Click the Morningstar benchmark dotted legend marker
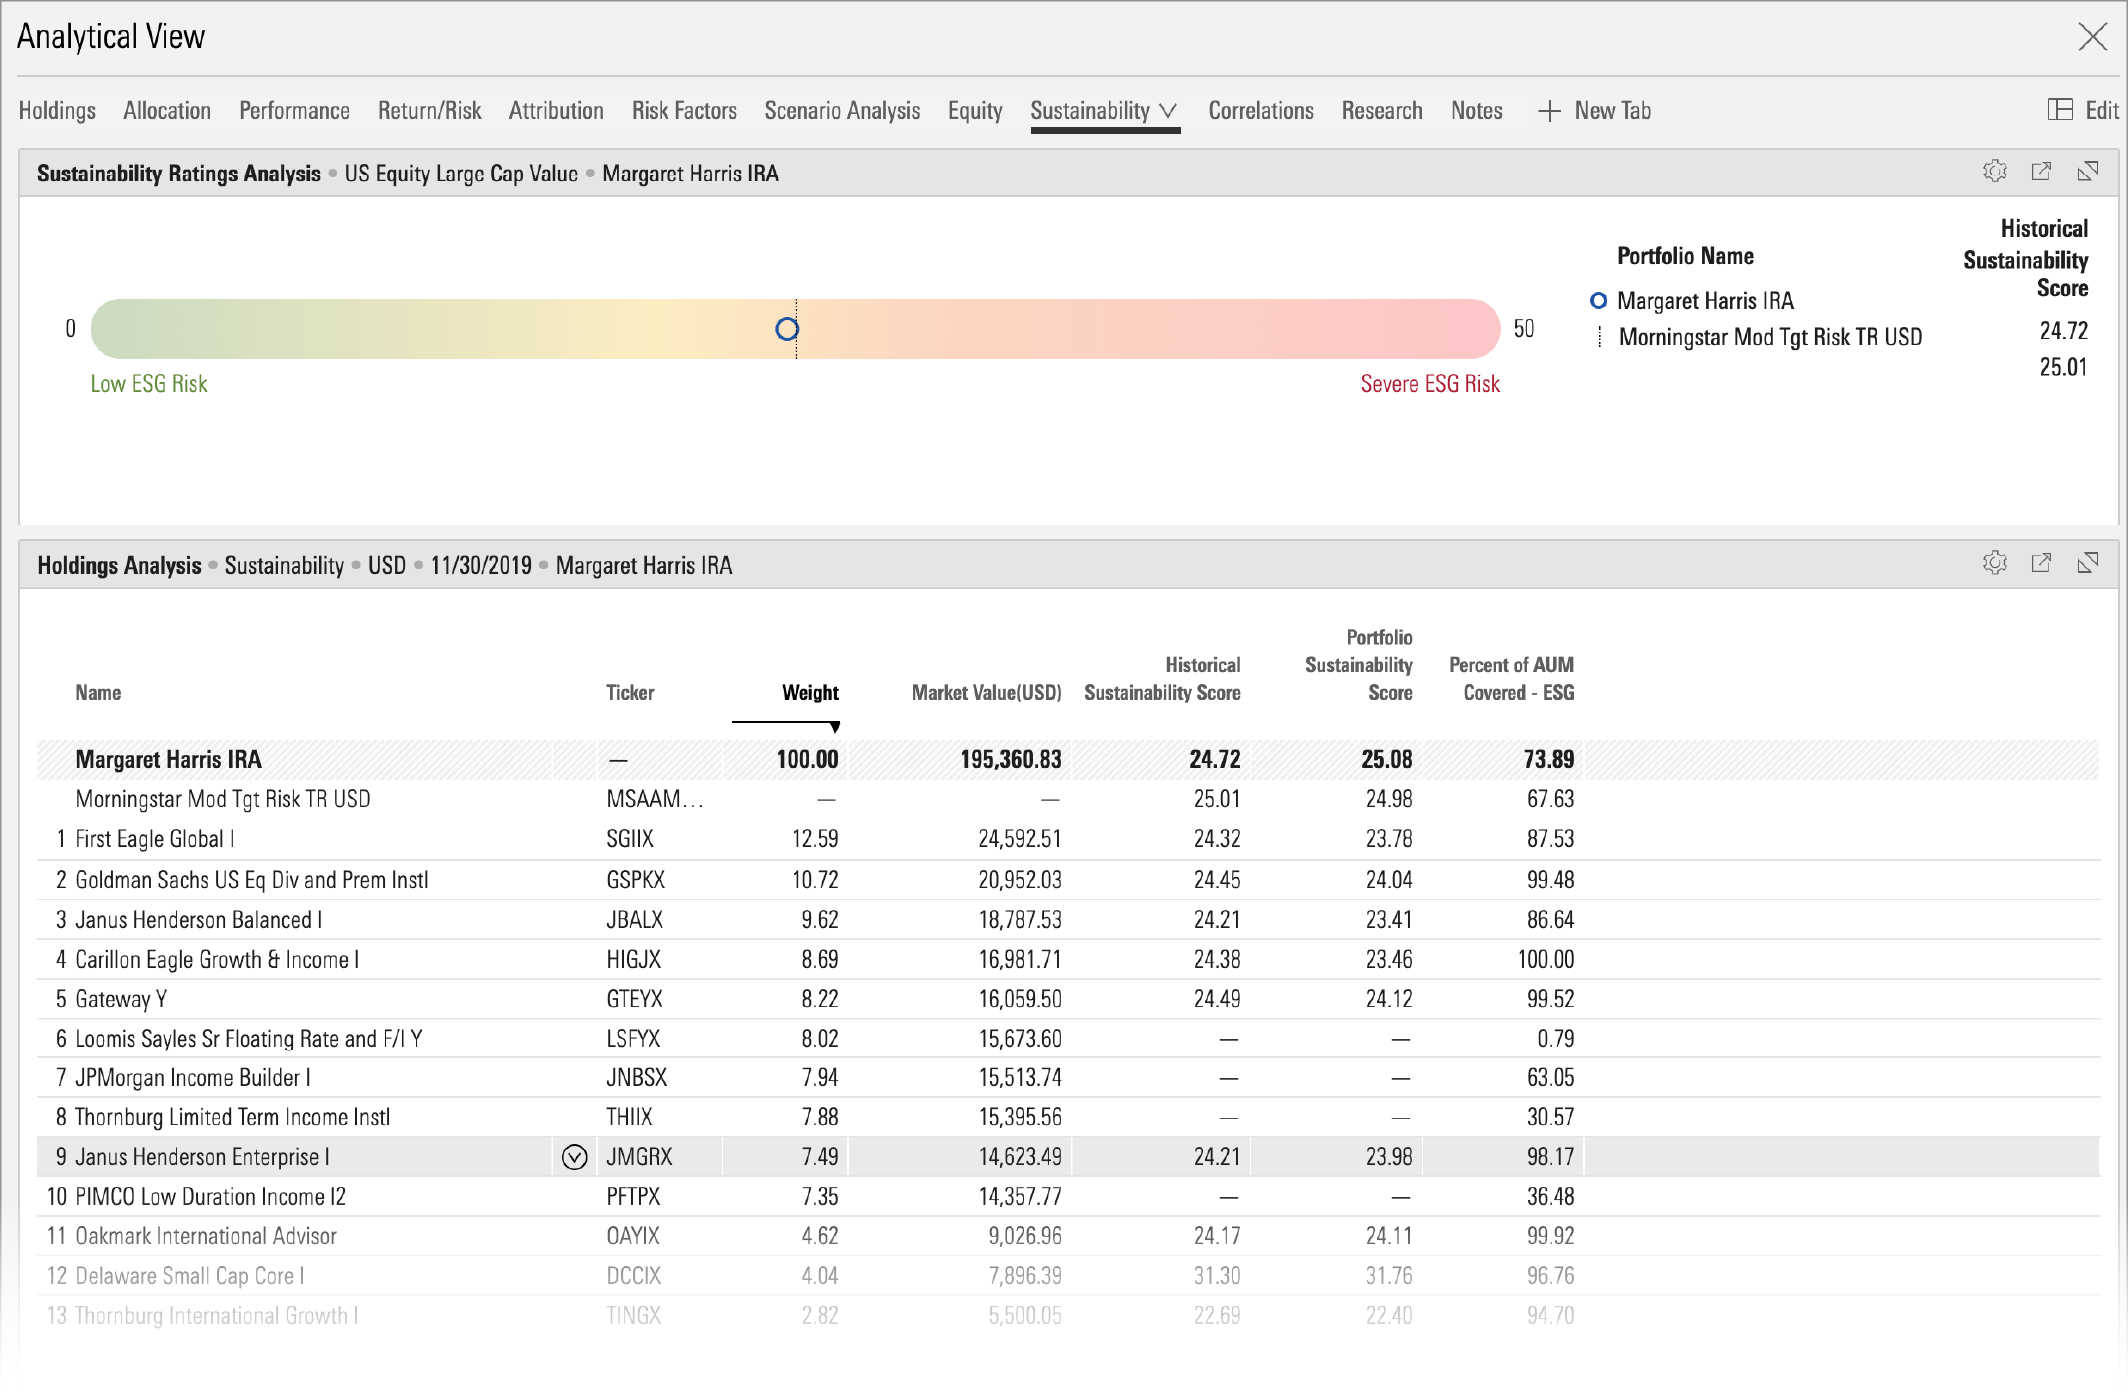The height and width of the screenshot is (1400, 2128). coord(1600,337)
